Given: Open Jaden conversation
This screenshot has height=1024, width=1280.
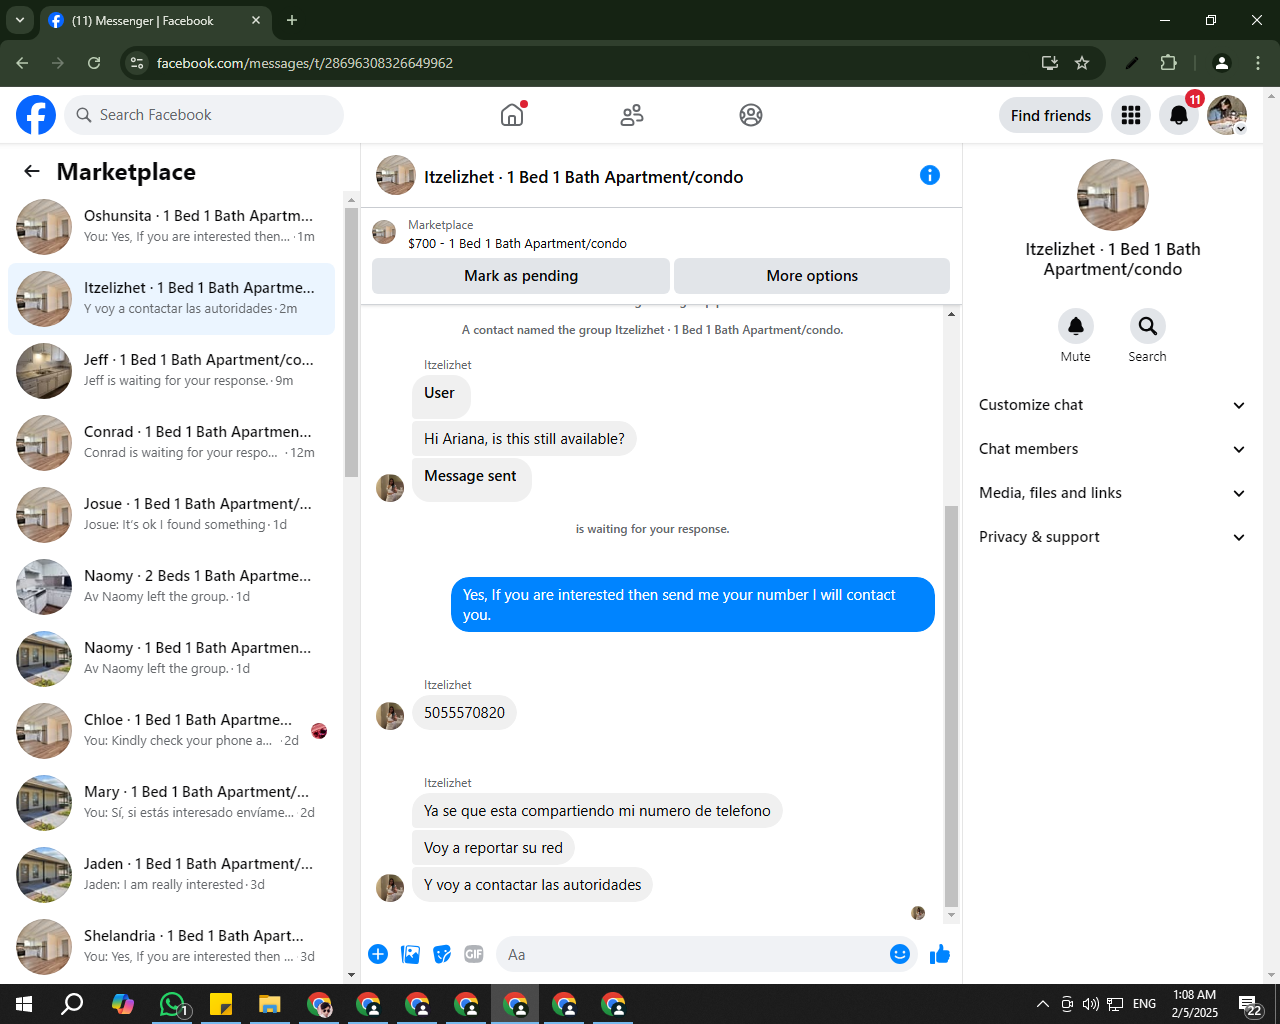Looking at the screenshot, I should pos(171,875).
